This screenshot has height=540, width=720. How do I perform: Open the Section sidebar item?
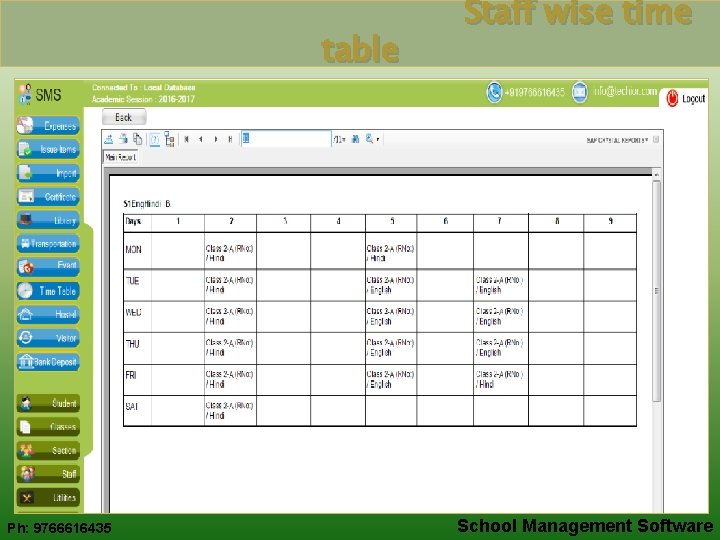click(48, 450)
